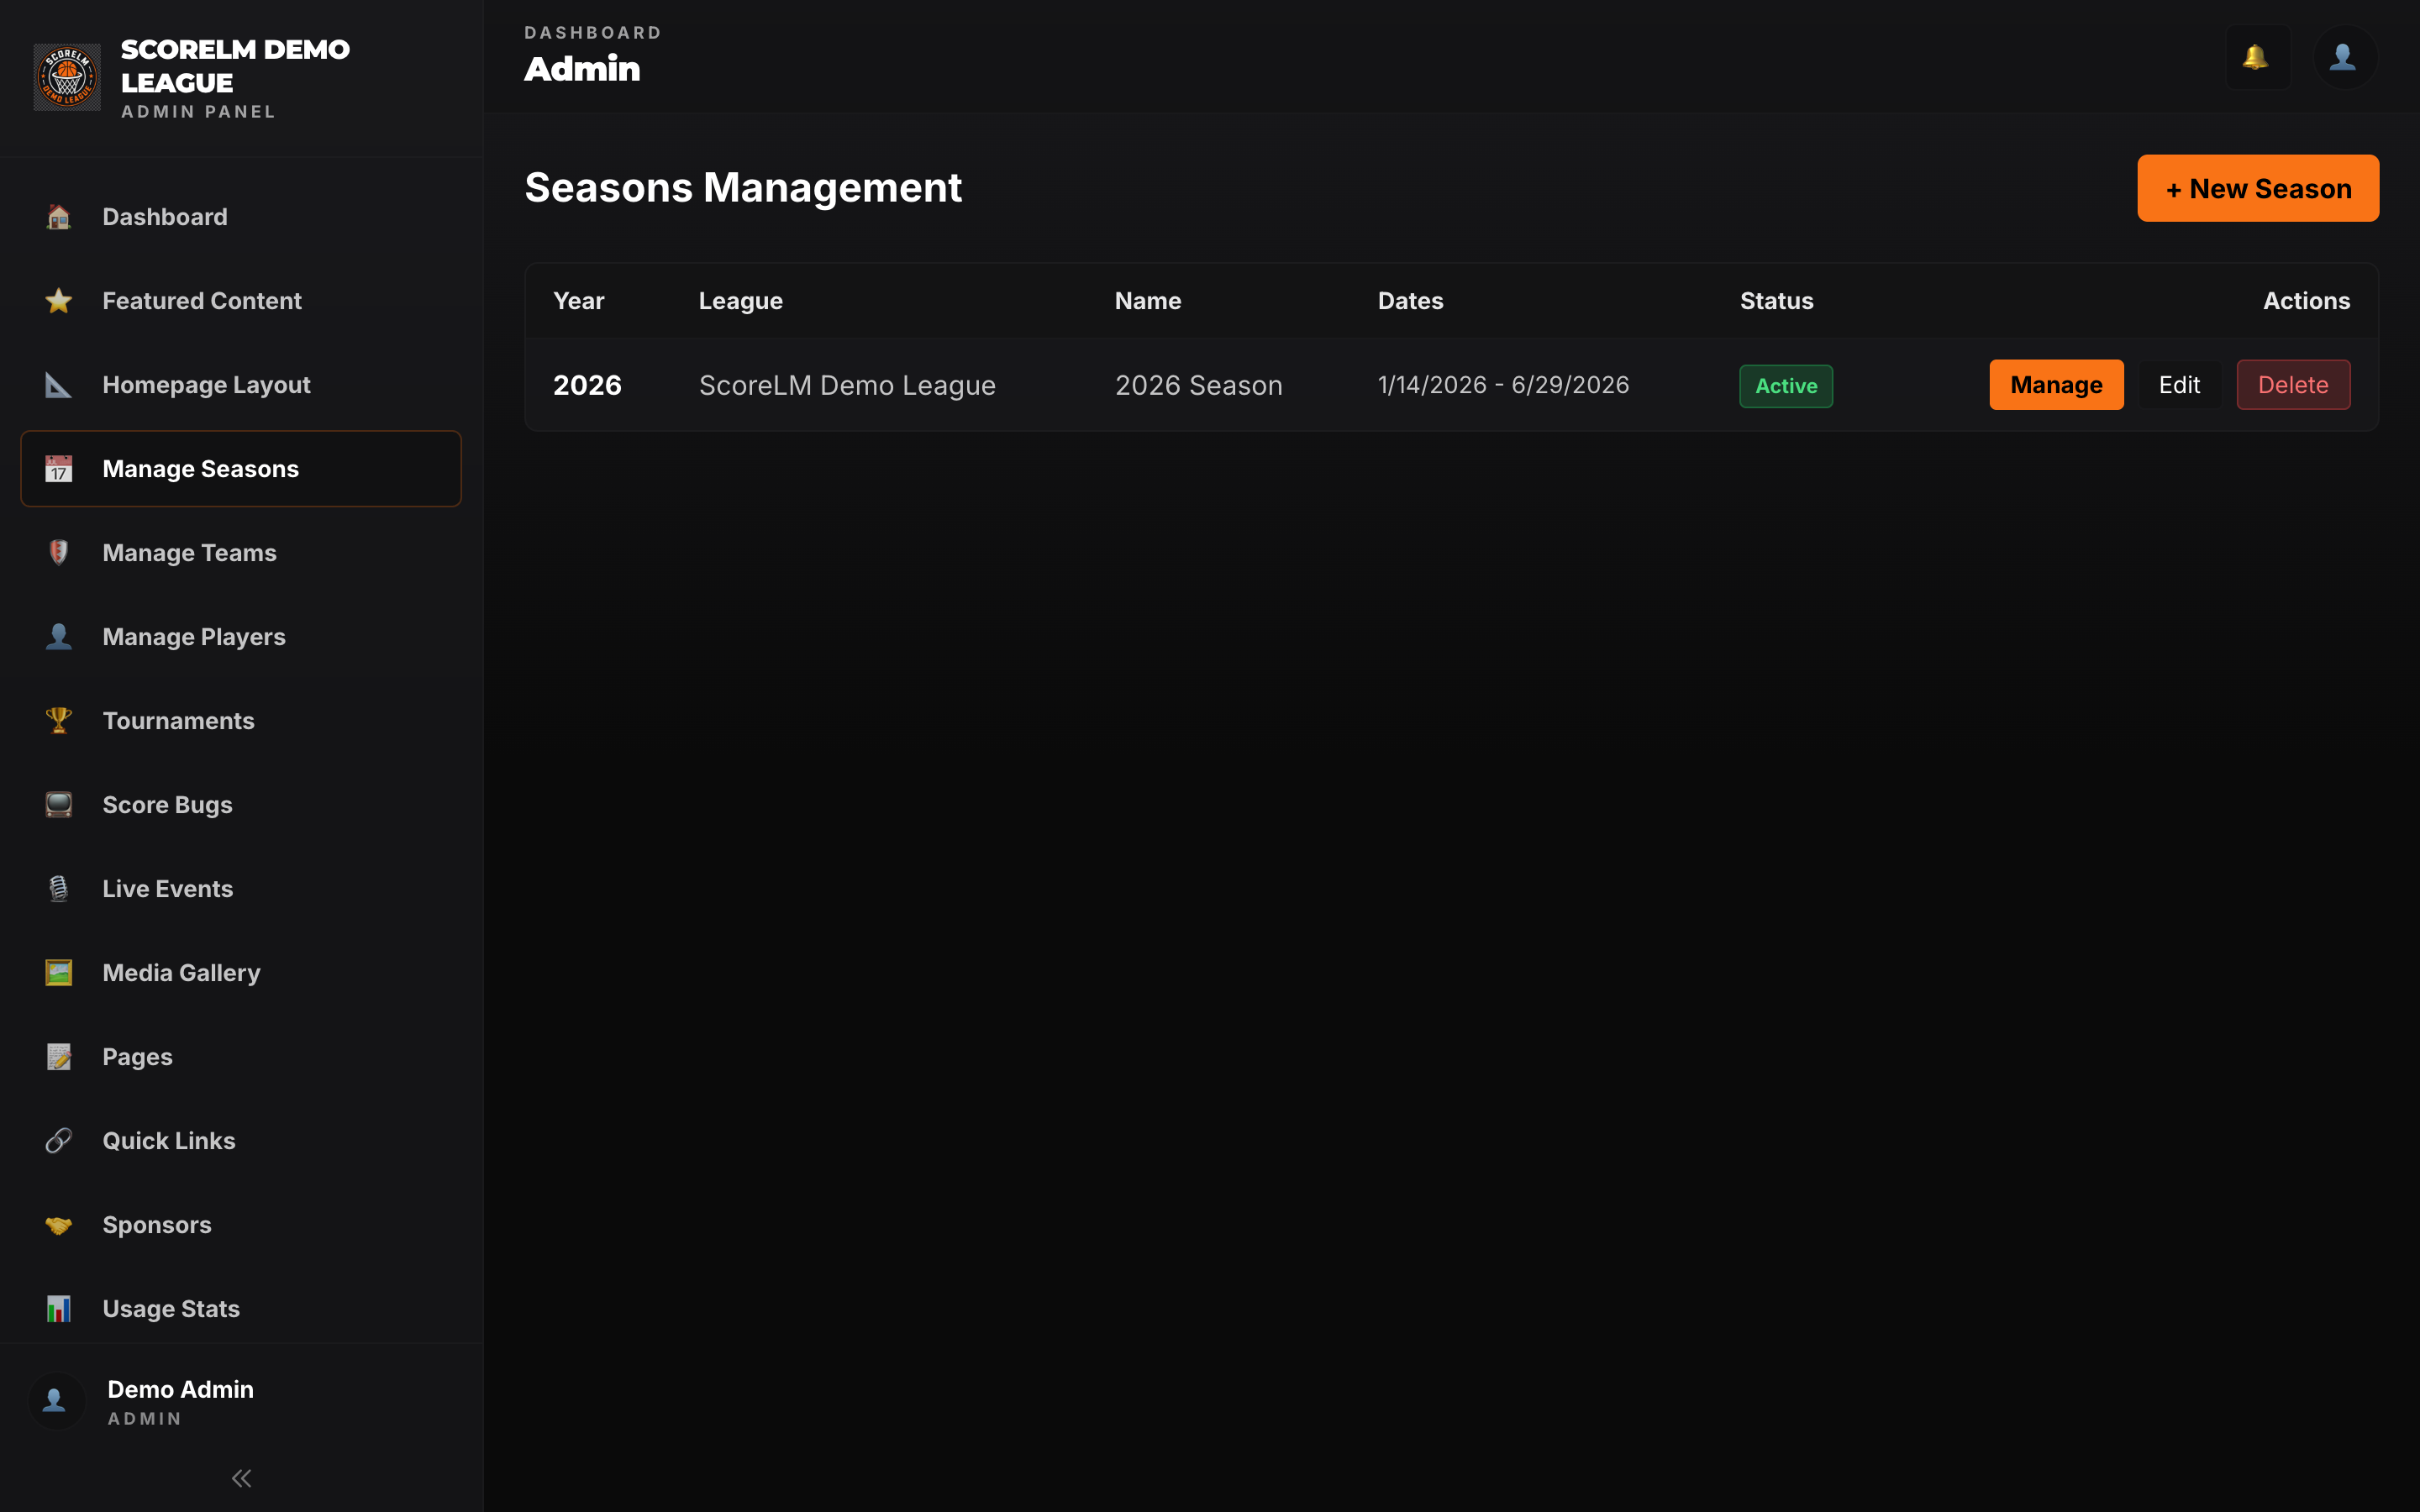2420x1512 pixels.
Task: Select the Homepage Layout ruler icon
Action: (x=59, y=385)
